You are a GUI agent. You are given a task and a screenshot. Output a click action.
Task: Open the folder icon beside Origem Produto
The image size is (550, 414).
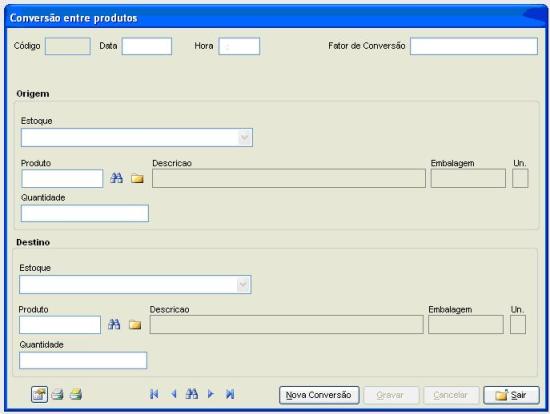(x=137, y=179)
